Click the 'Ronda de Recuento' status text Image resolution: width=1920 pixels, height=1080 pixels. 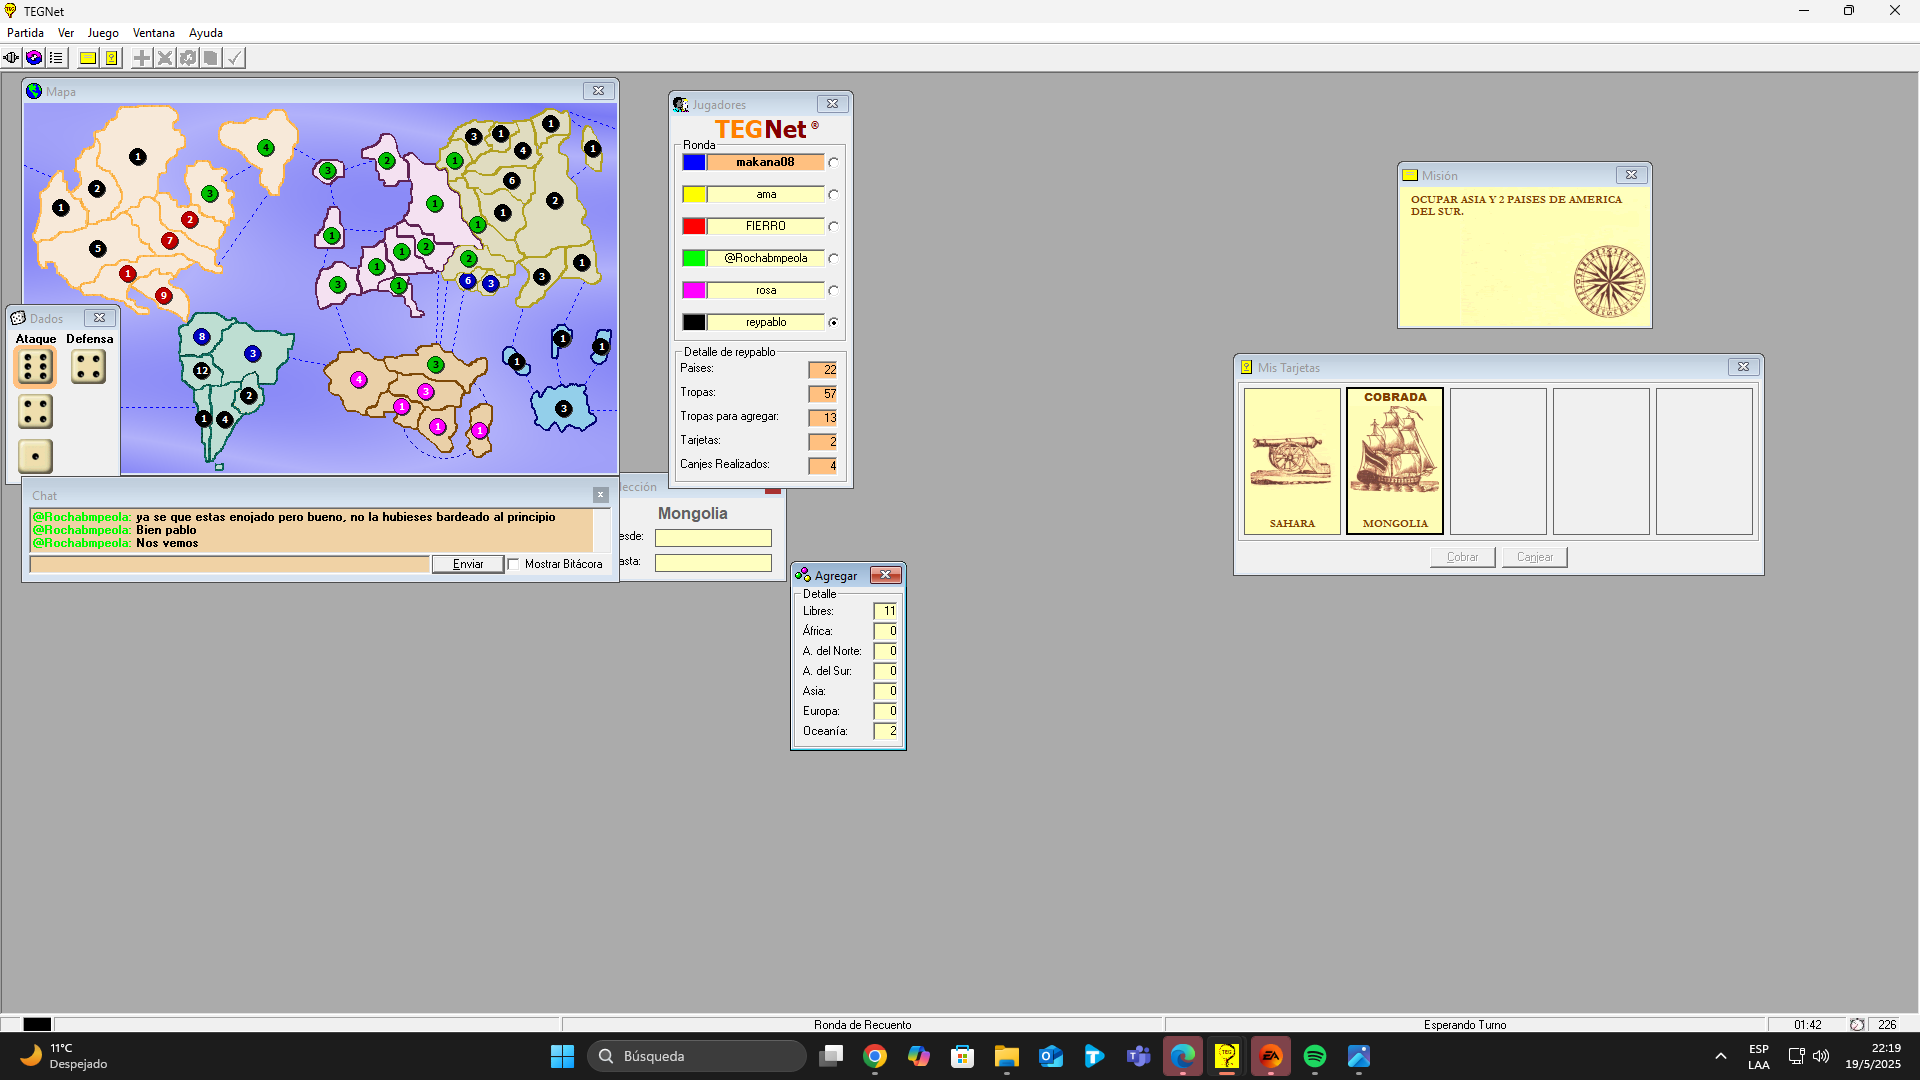click(862, 1025)
